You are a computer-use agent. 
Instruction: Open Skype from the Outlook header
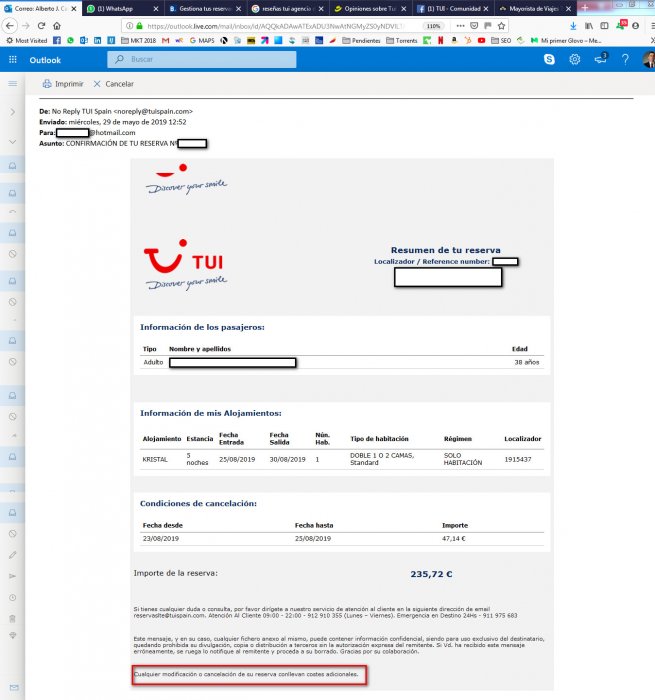[x=549, y=59]
